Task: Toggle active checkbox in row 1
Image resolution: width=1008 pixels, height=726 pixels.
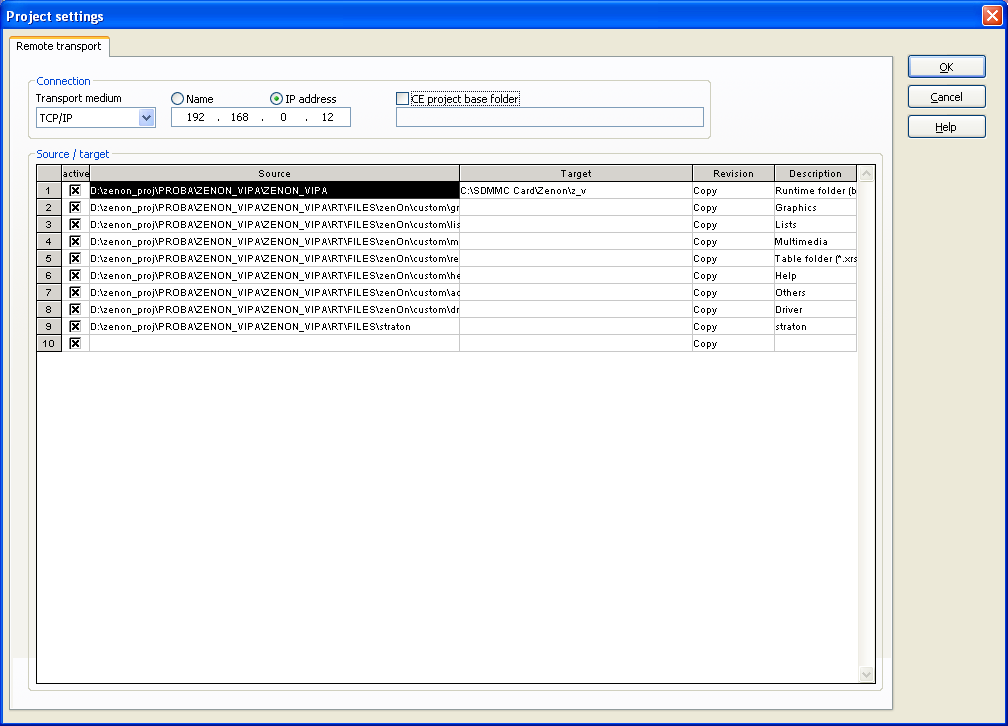Action: point(75,190)
